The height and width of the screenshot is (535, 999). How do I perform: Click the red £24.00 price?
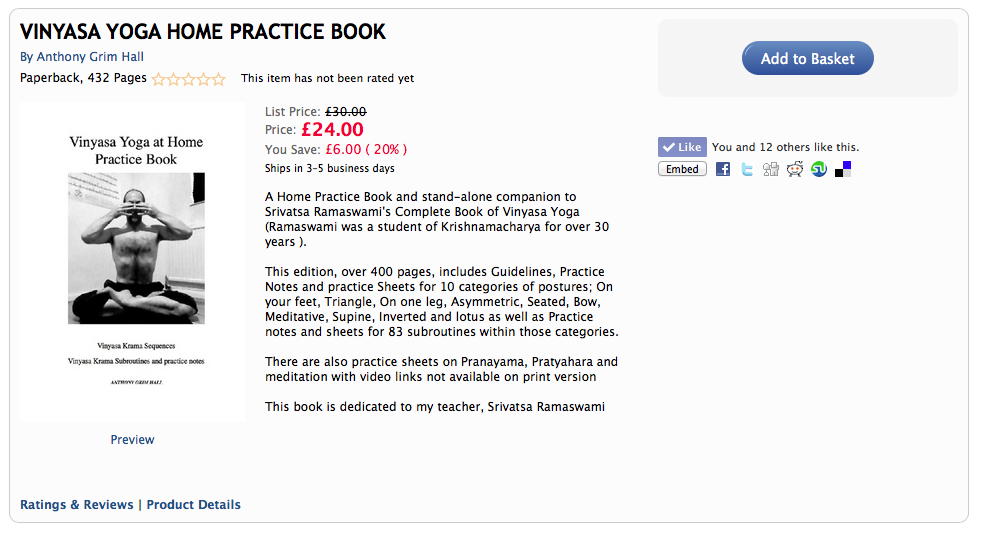click(332, 130)
